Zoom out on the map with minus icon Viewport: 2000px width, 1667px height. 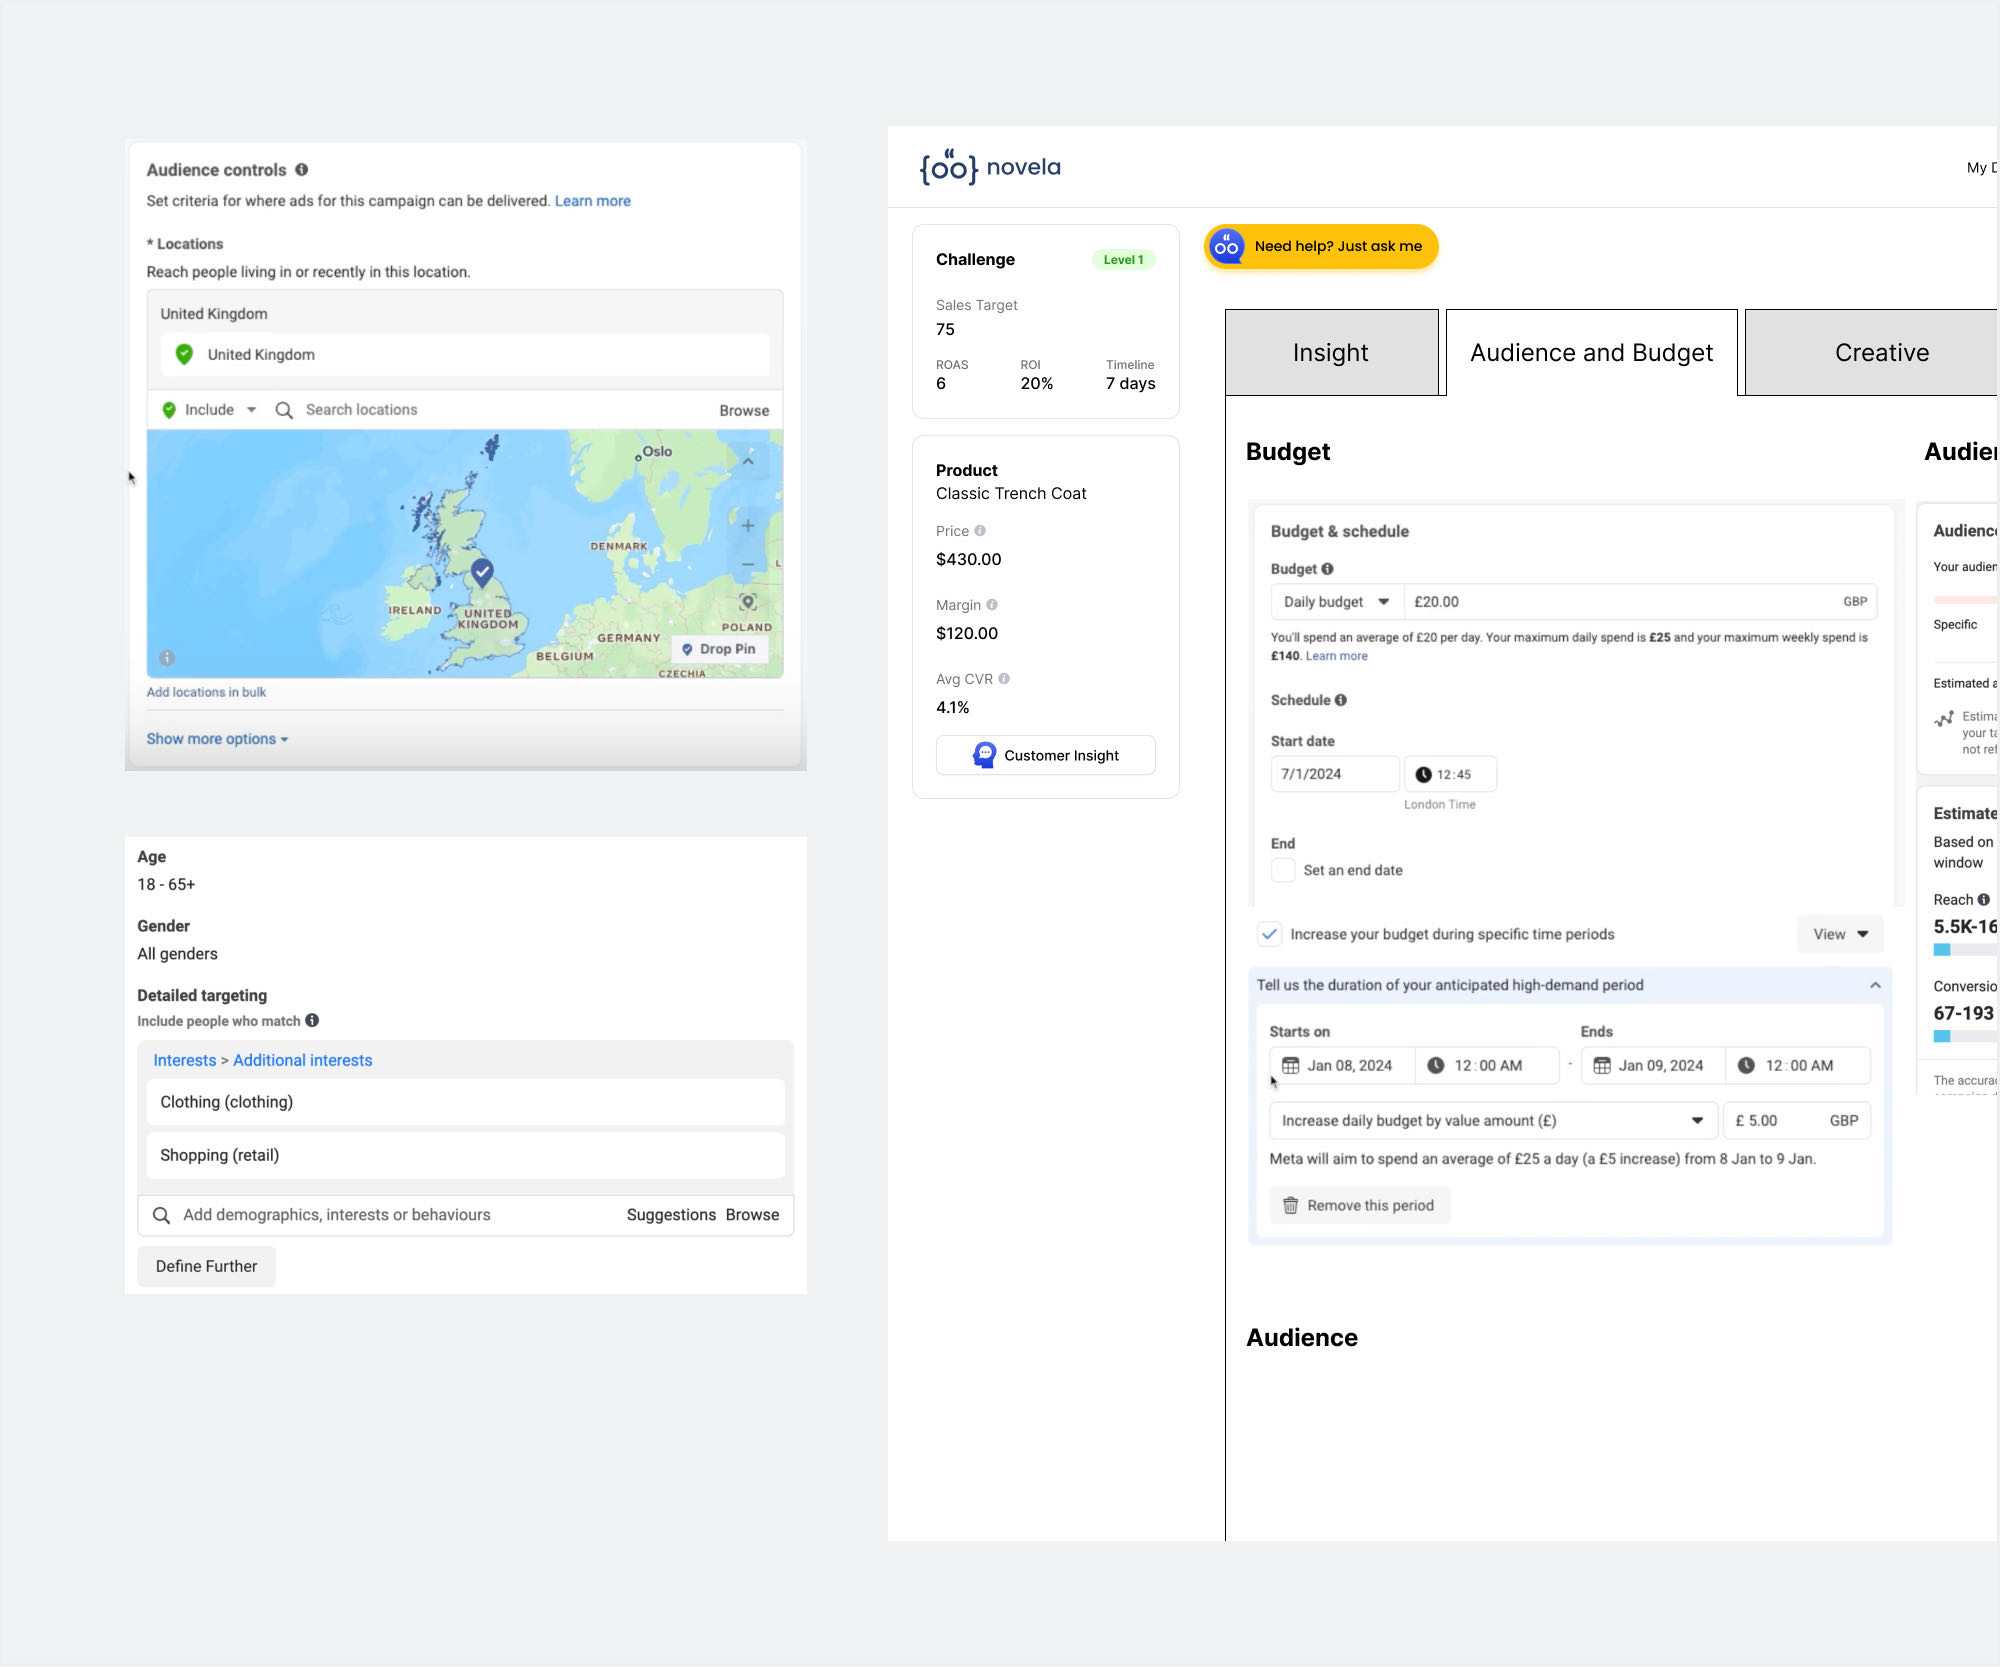(748, 564)
